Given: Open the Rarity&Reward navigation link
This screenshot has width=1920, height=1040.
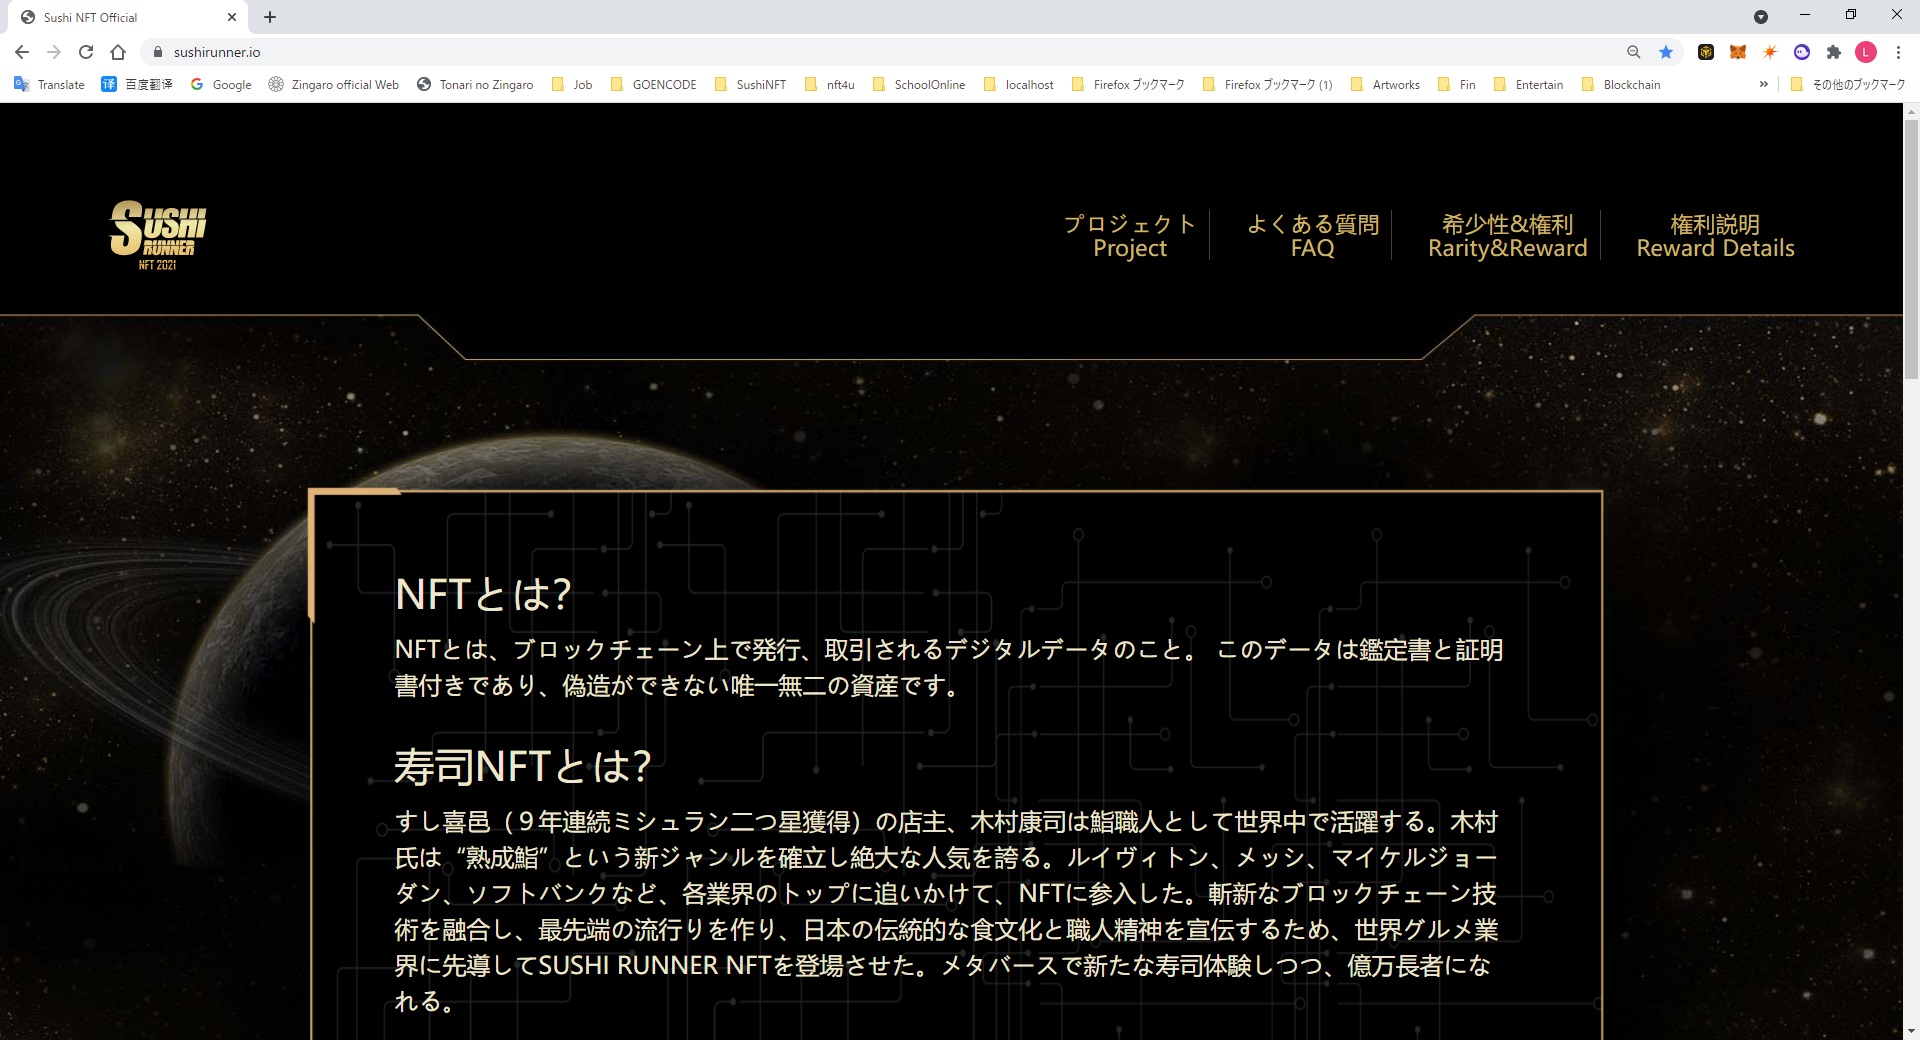Looking at the screenshot, I should (x=1507, y=236).
